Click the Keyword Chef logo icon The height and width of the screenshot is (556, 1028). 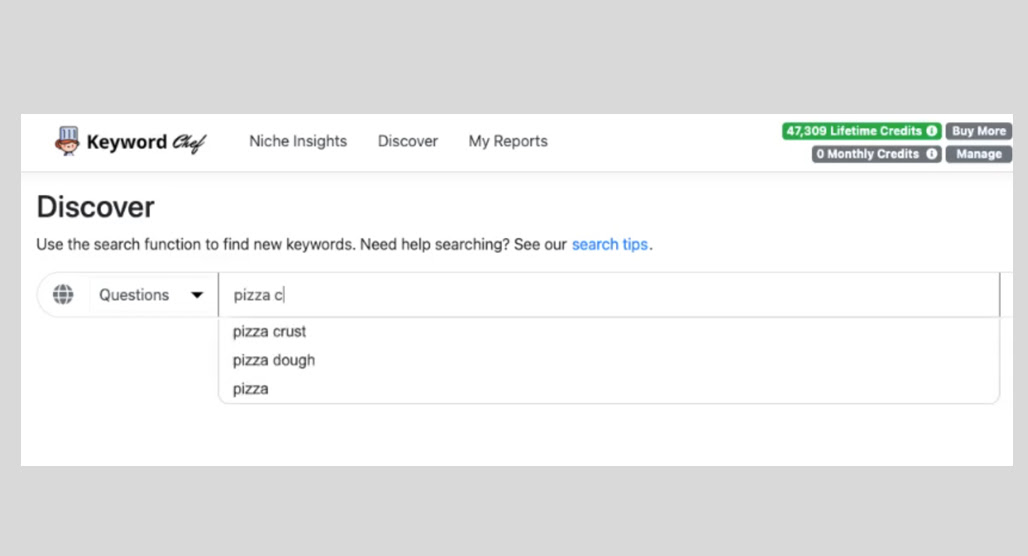pos(67,141)
